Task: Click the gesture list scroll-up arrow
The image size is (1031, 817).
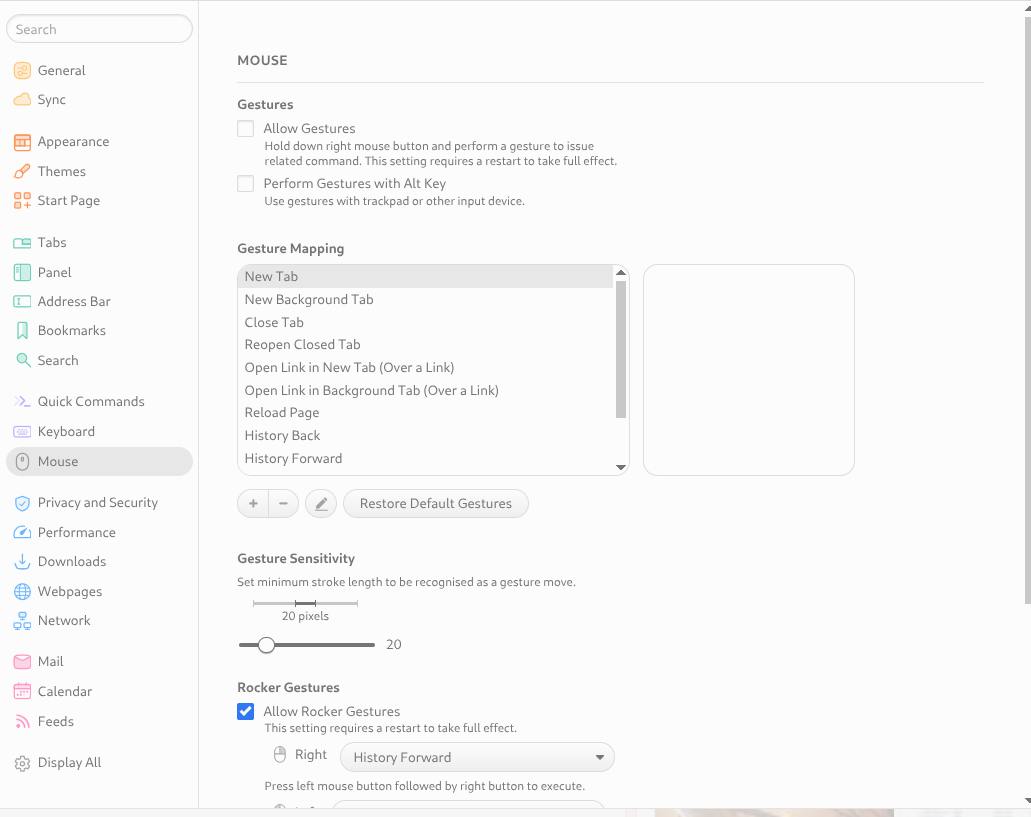Action: pyautogui.click(x=621, y=272)
